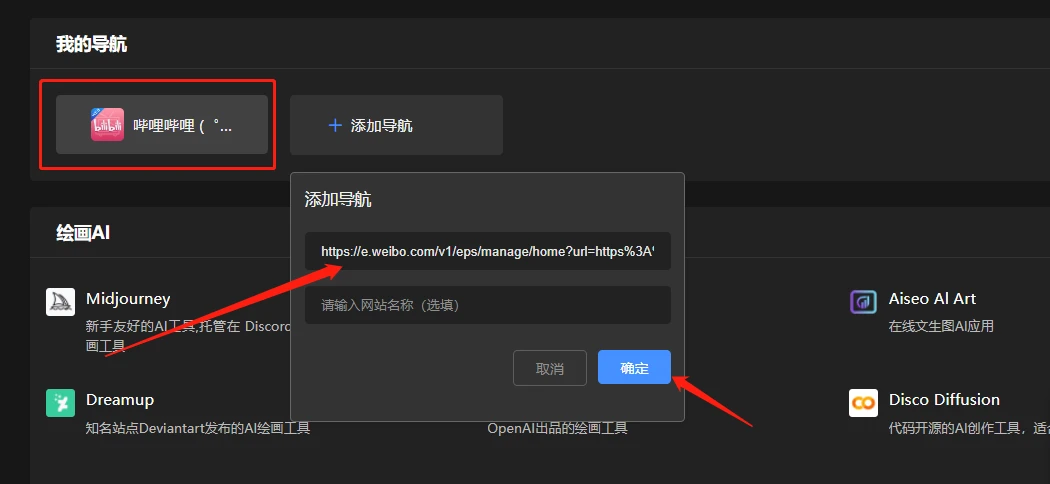Click the Aiseo AI Art icon

tap(863, 302)
